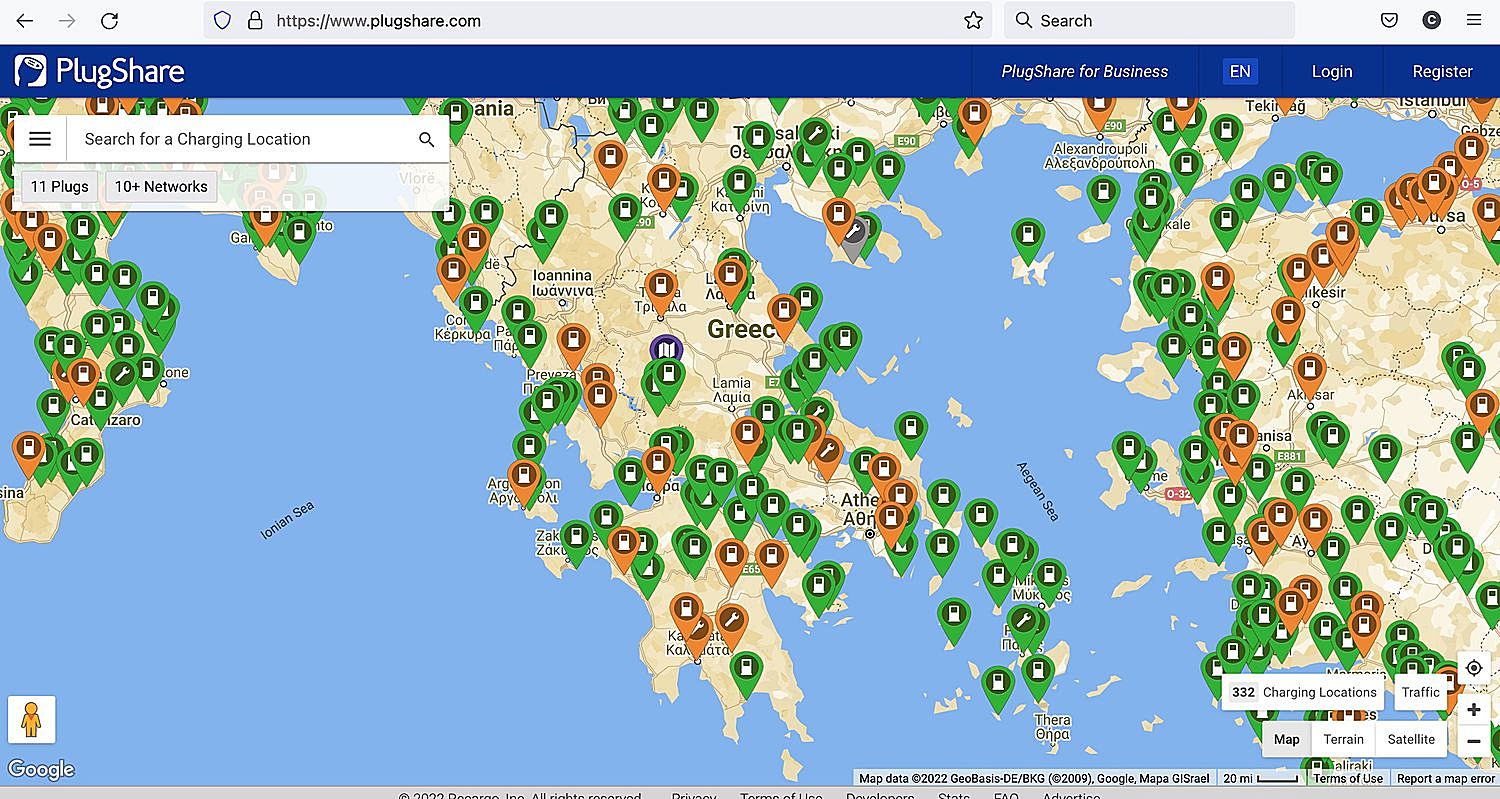The width and height of the screenshot is (1500, 799).
Task: Select the purple trip pin near Lamia
Action: pyautogui.click(x=665, y=350)
